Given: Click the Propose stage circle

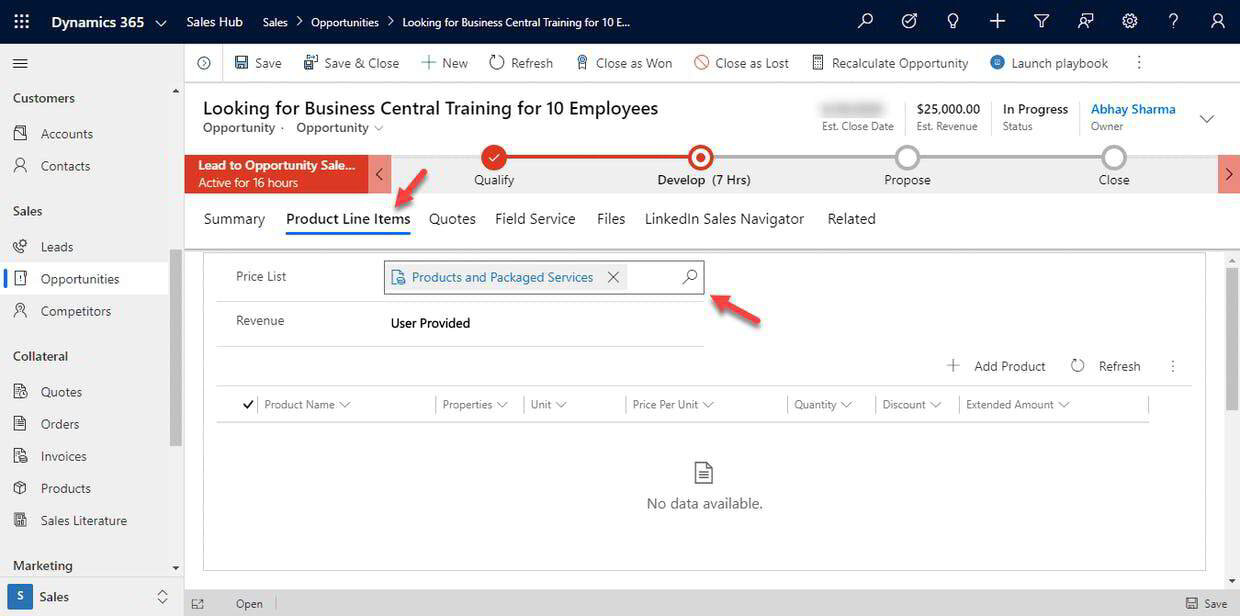Looking at the screenshot, I should point(907,158).
